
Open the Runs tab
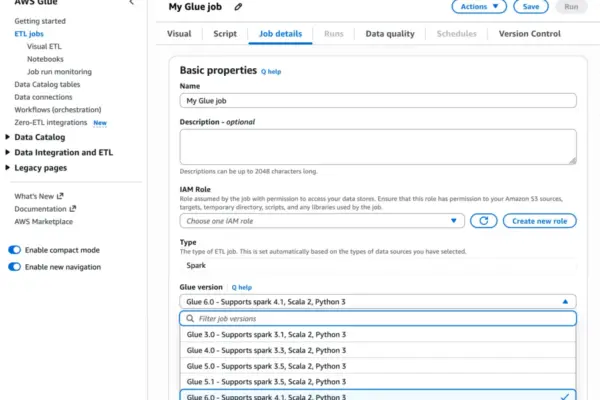(334, 34)
